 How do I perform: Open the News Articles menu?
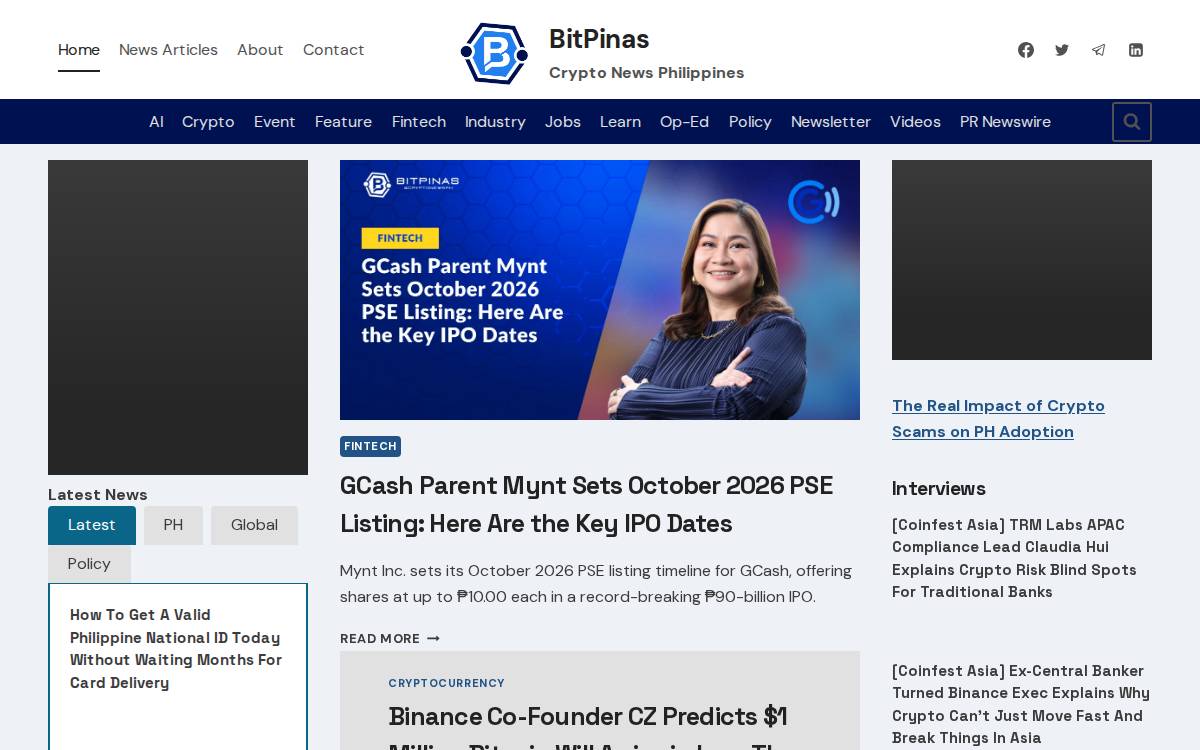click(x=168, y=50)
